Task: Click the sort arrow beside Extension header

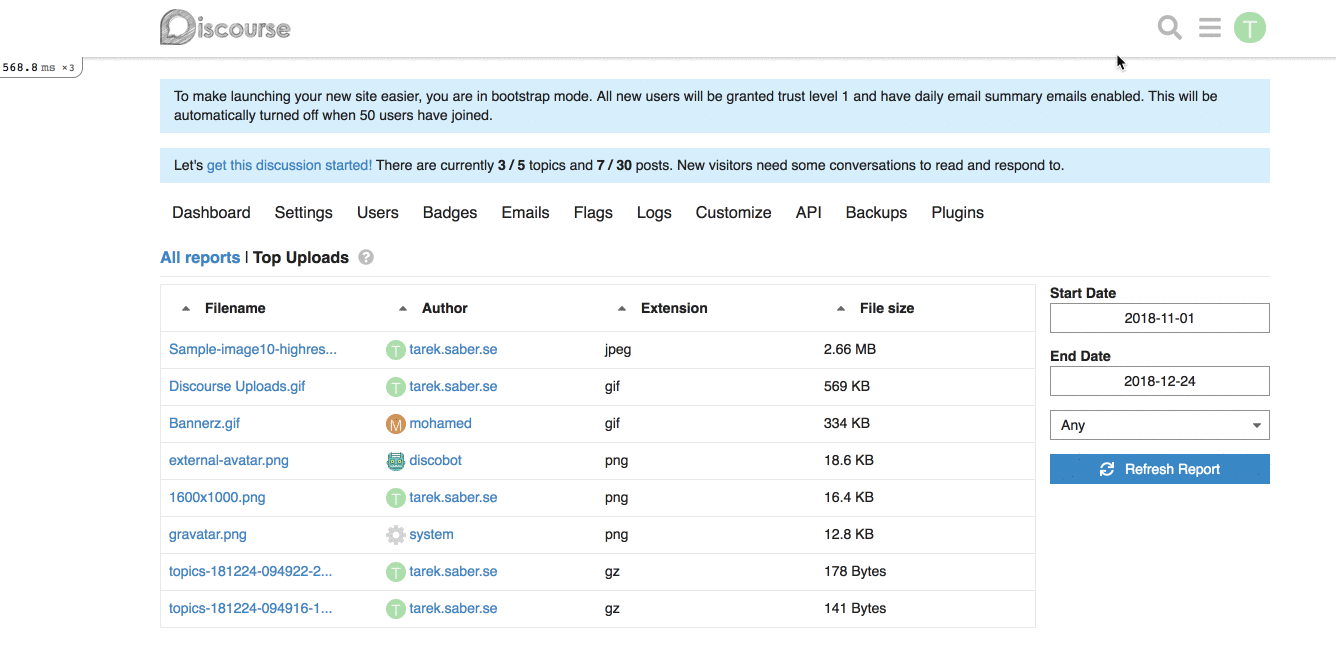Action: click(x=622, y=309)
